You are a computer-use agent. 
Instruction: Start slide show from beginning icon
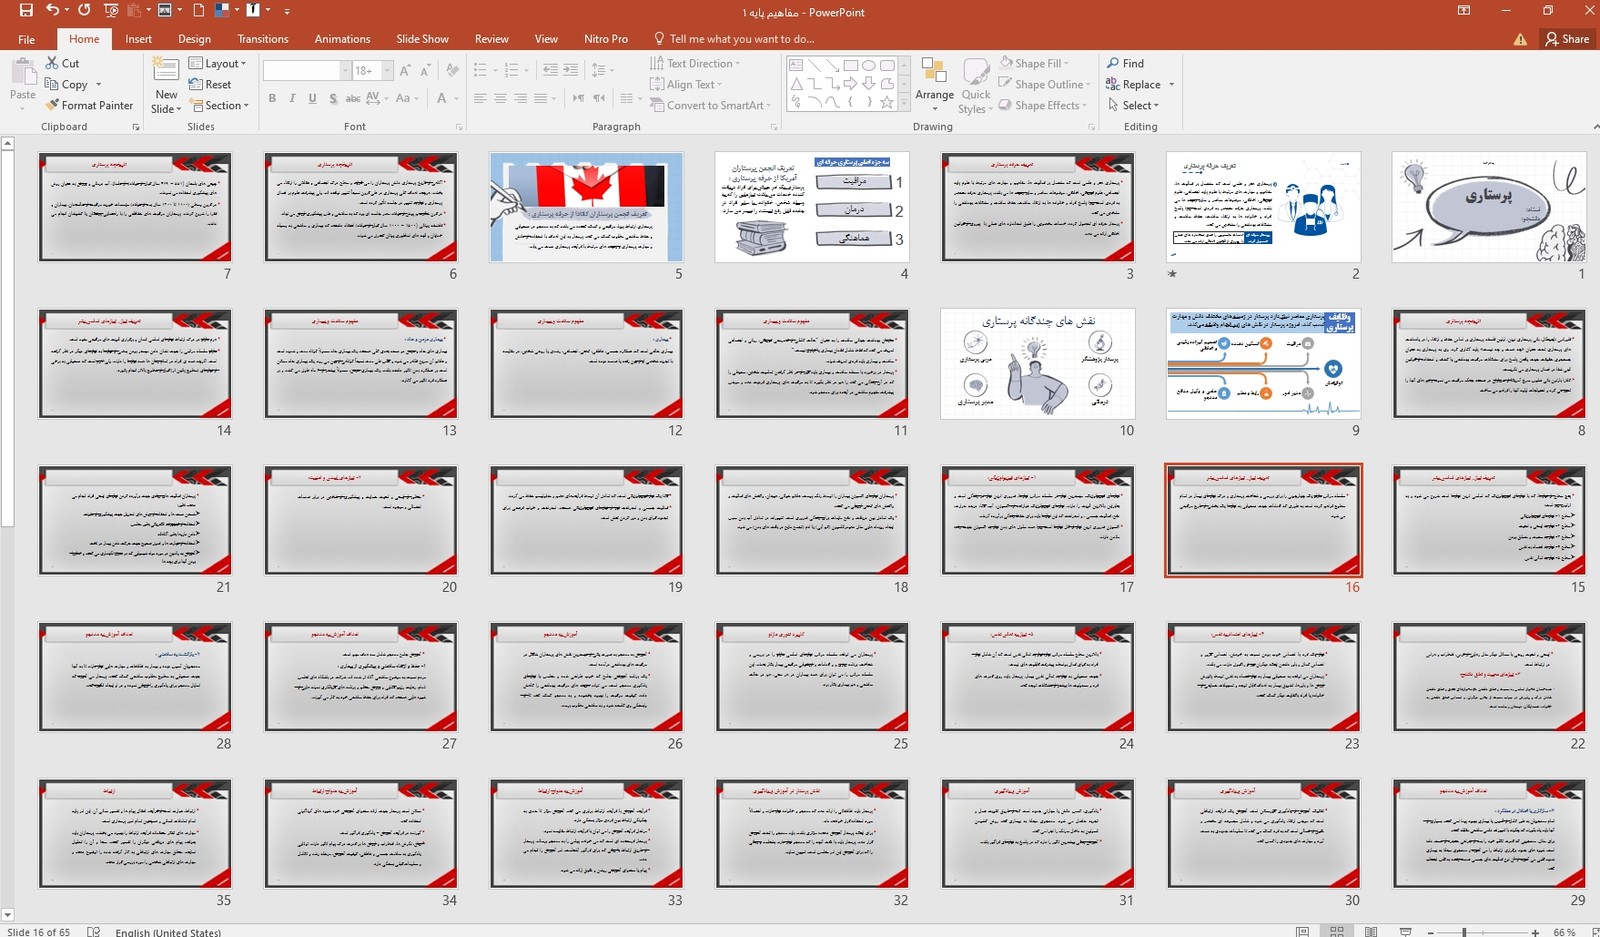click(111, 11)
